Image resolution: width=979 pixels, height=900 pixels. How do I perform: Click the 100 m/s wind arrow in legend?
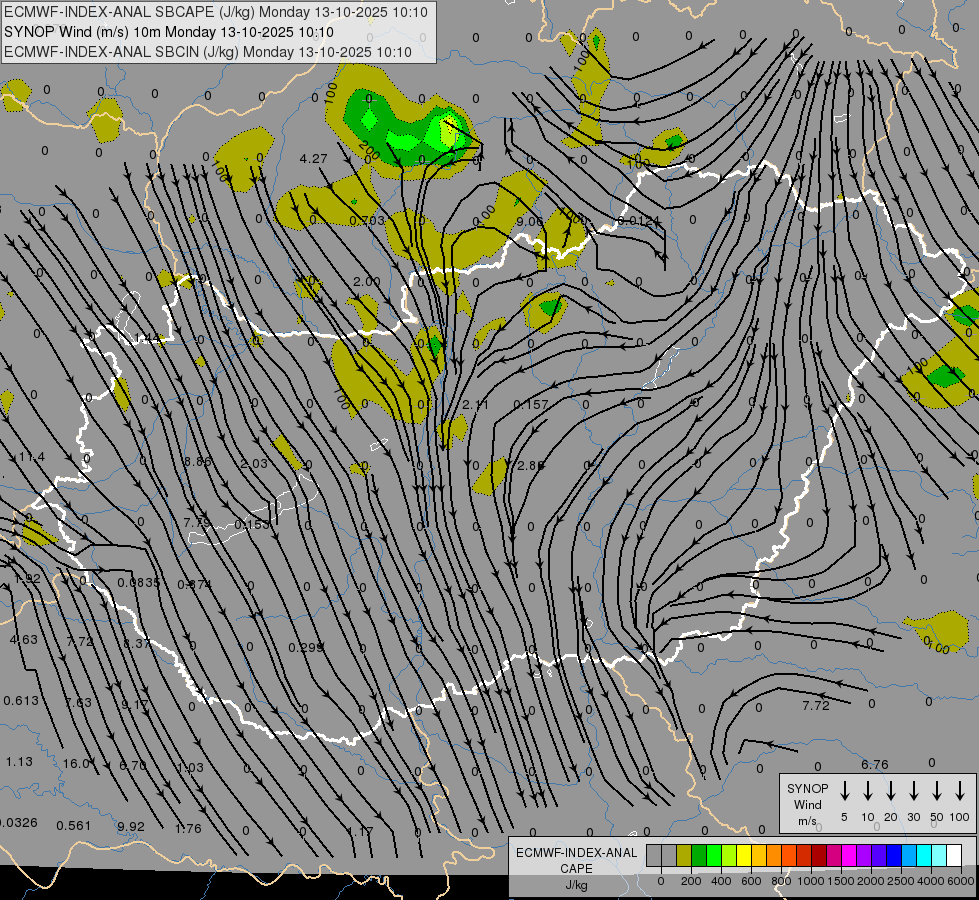[x=960, y=790]
